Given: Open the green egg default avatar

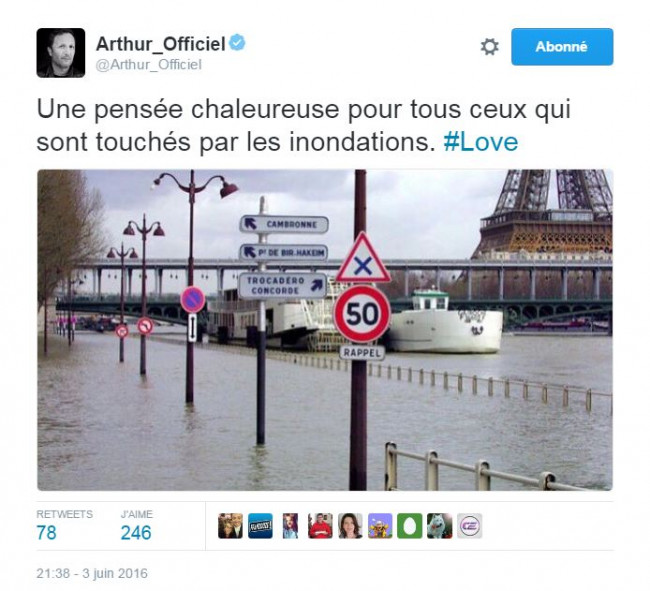Looking at the screenshot, I should point(410,526).
